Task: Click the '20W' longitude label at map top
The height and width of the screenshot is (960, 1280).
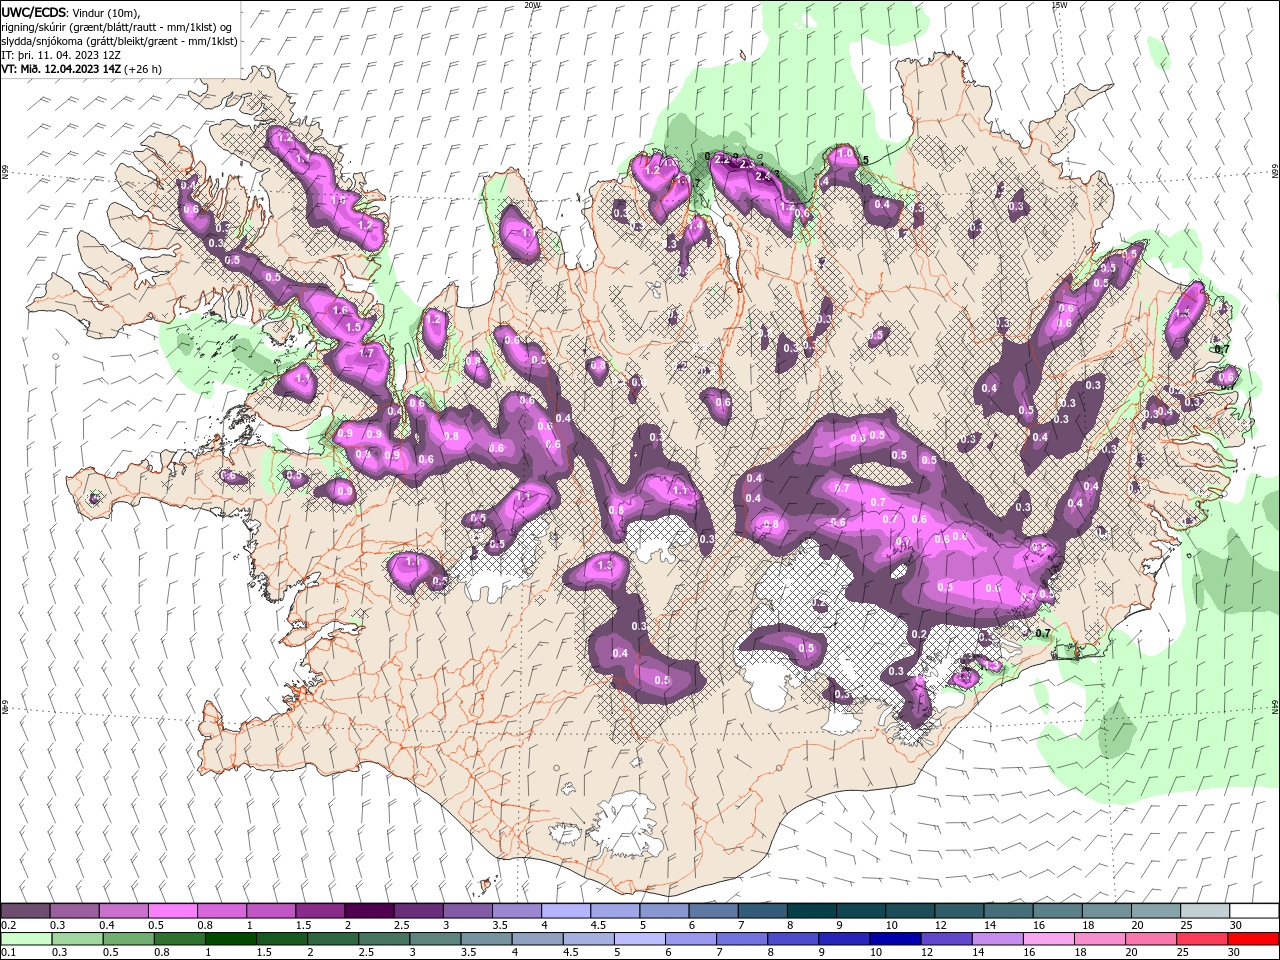Action: [532, 4]
